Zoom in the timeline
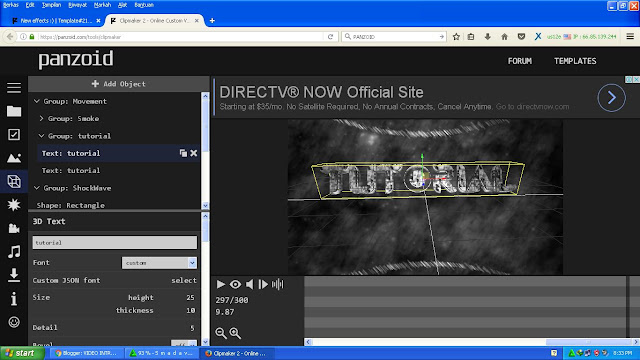Screen dimensions: 640x360 coord(235,333)
